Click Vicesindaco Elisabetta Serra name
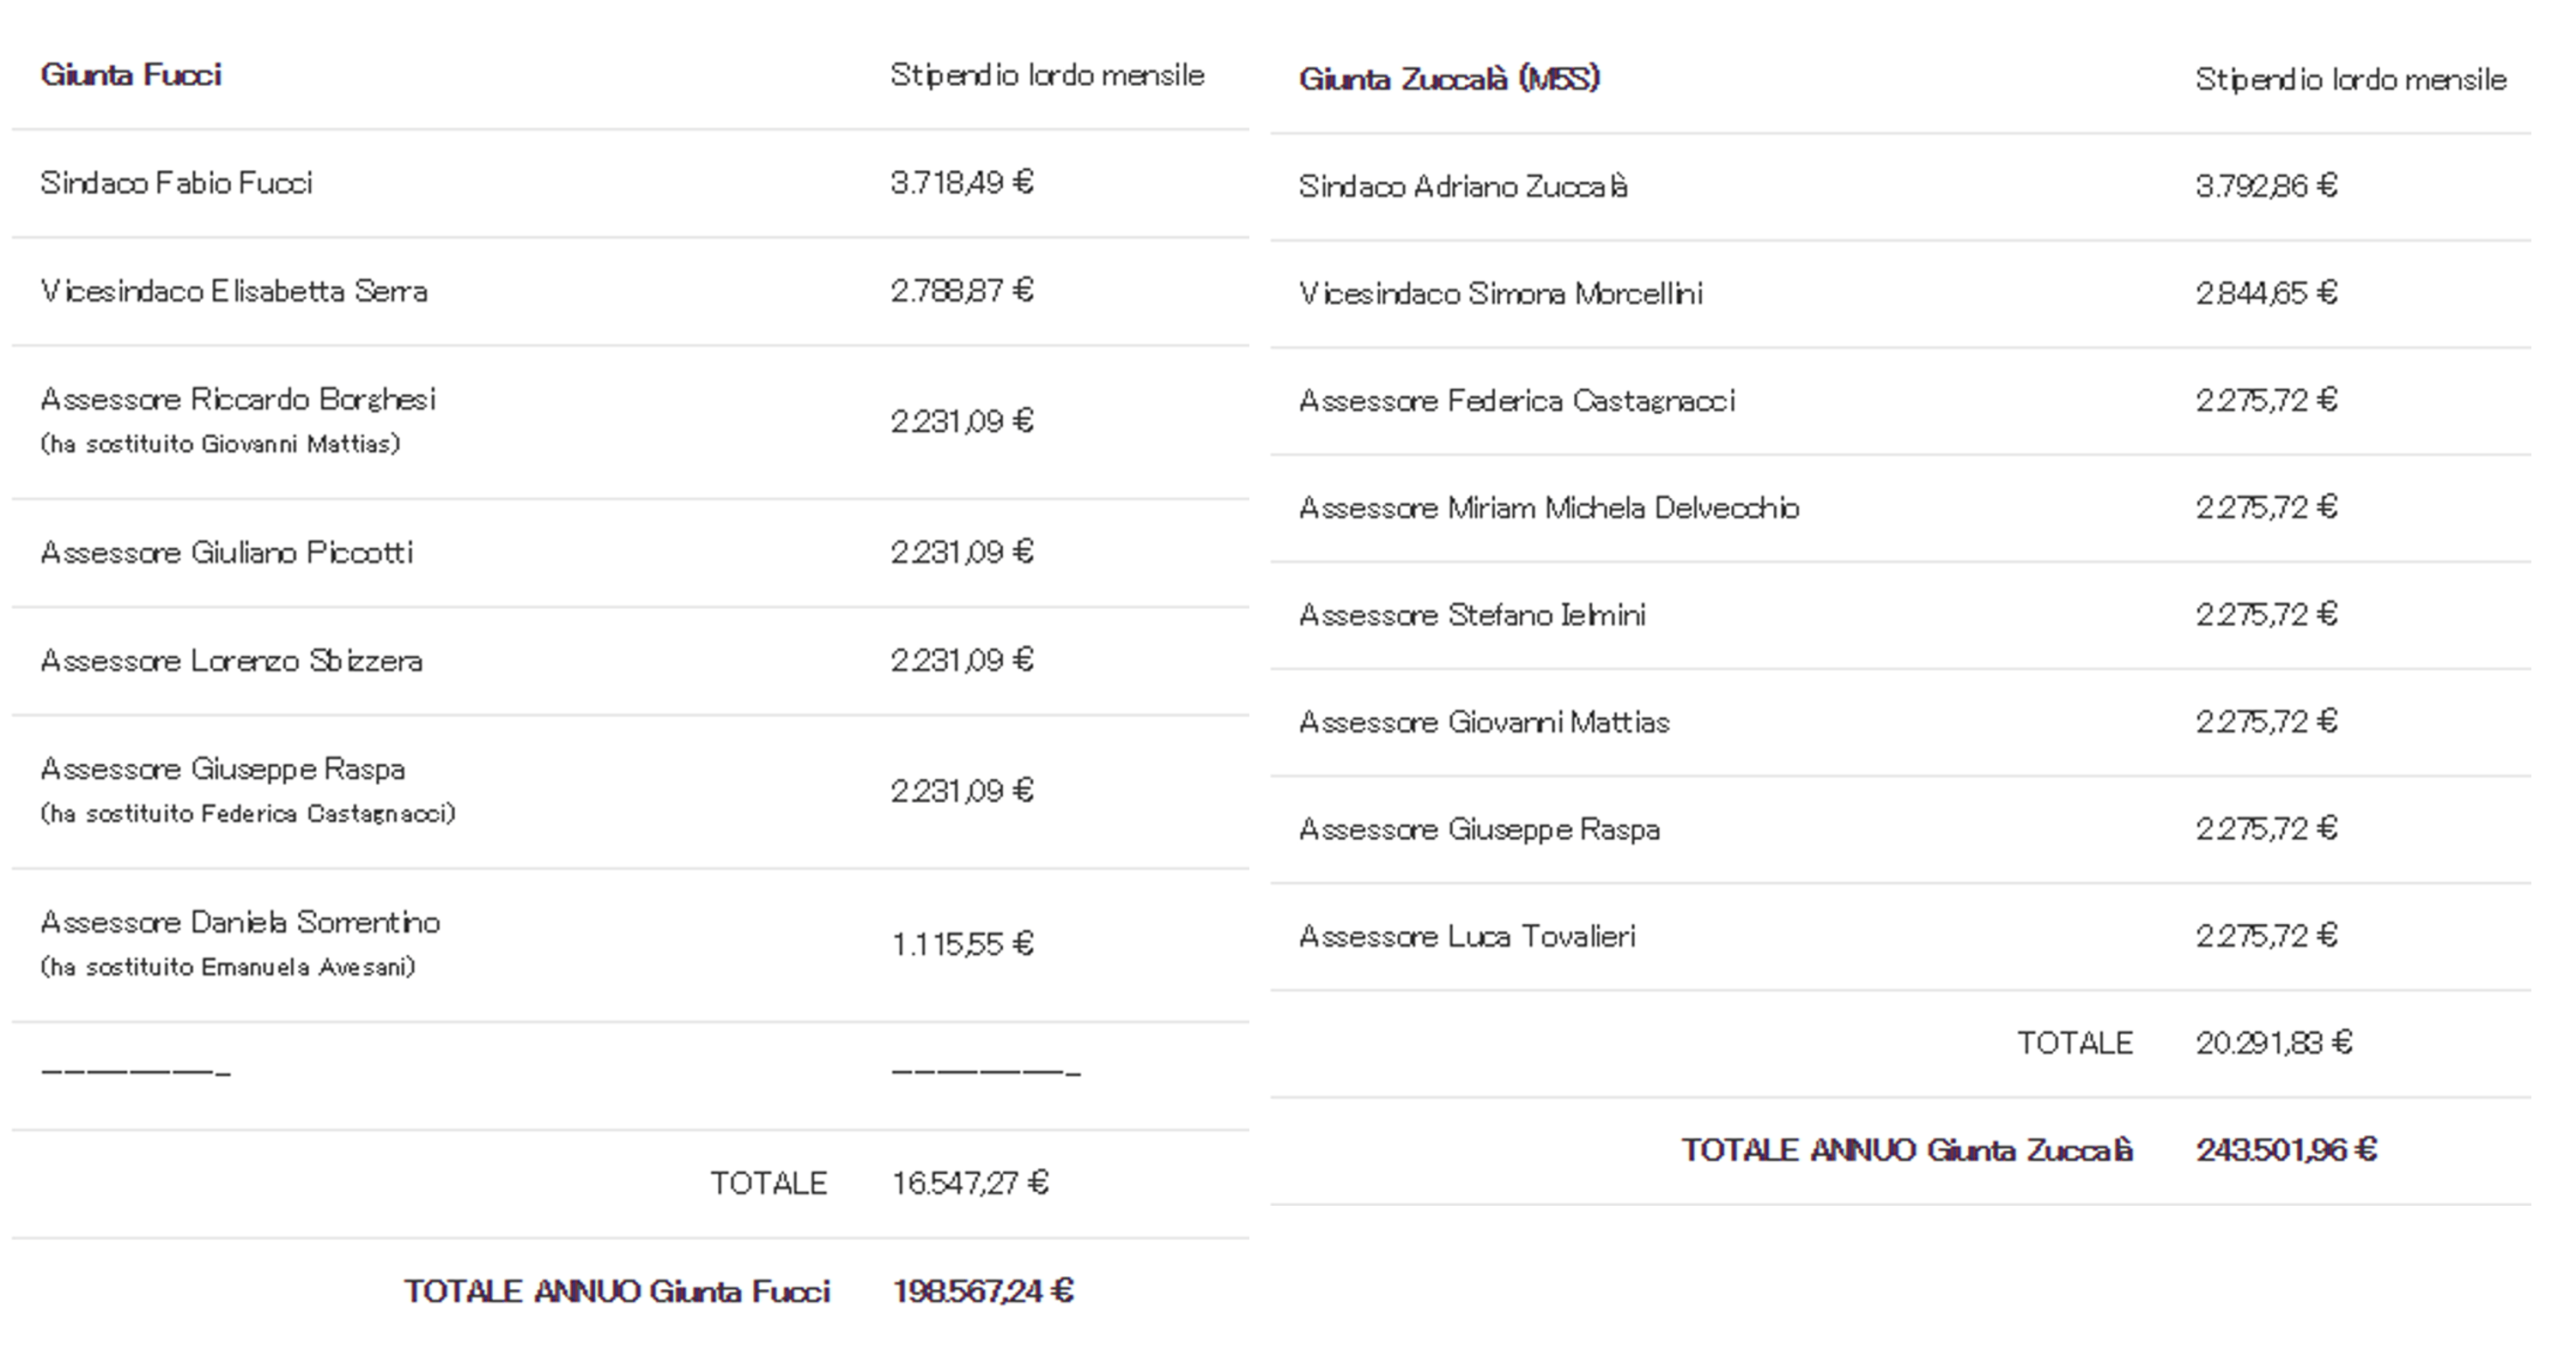 point(234,291)
